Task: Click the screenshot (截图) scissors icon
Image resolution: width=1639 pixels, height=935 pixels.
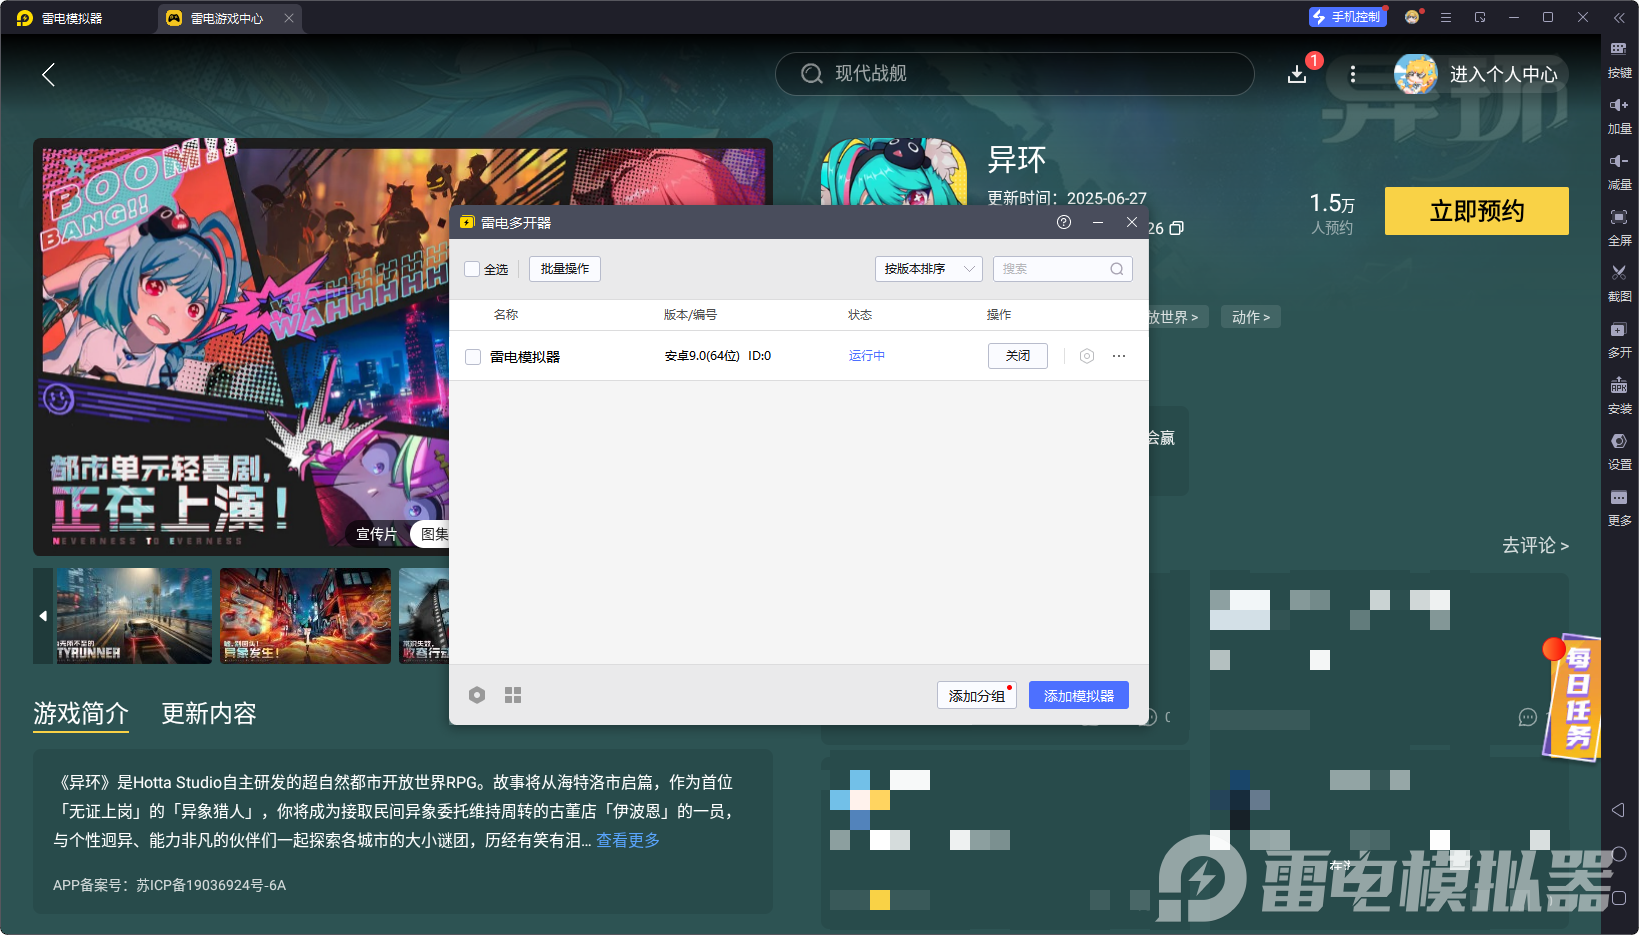Action: click(1618, 274)
